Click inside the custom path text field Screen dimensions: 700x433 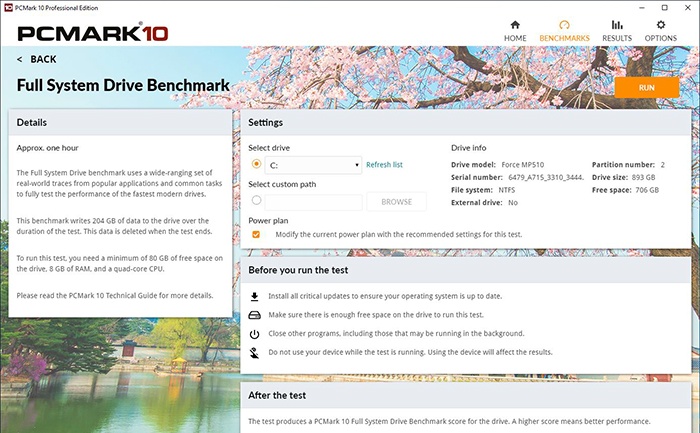tap(313, 202)
